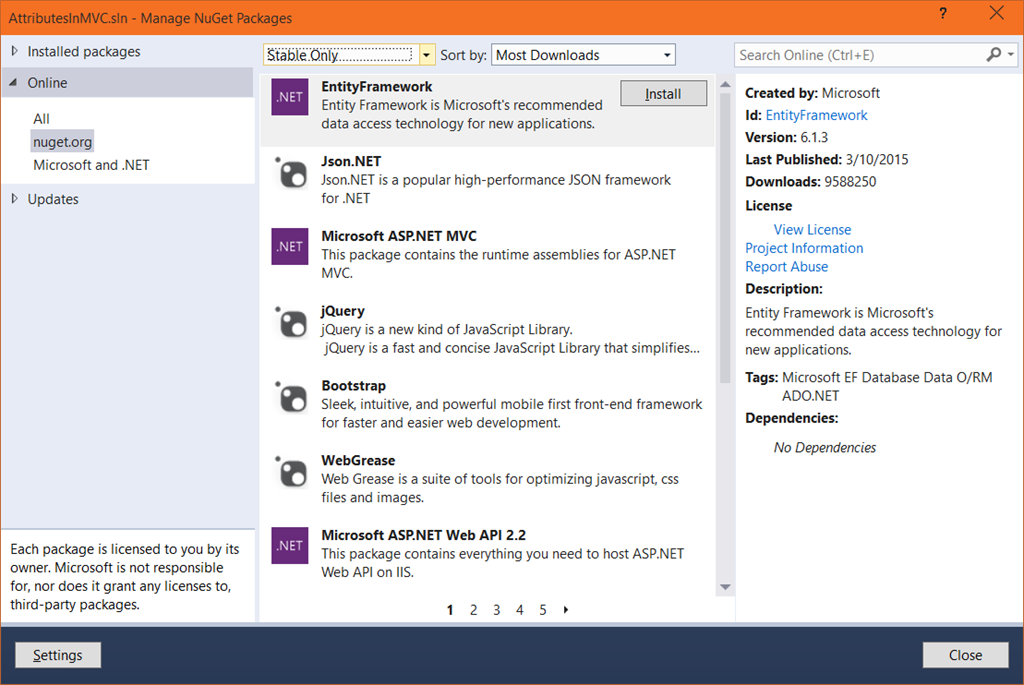Viewport: 1024px width, 685px height.
Task: Select the All source
Action: (41, 119)
